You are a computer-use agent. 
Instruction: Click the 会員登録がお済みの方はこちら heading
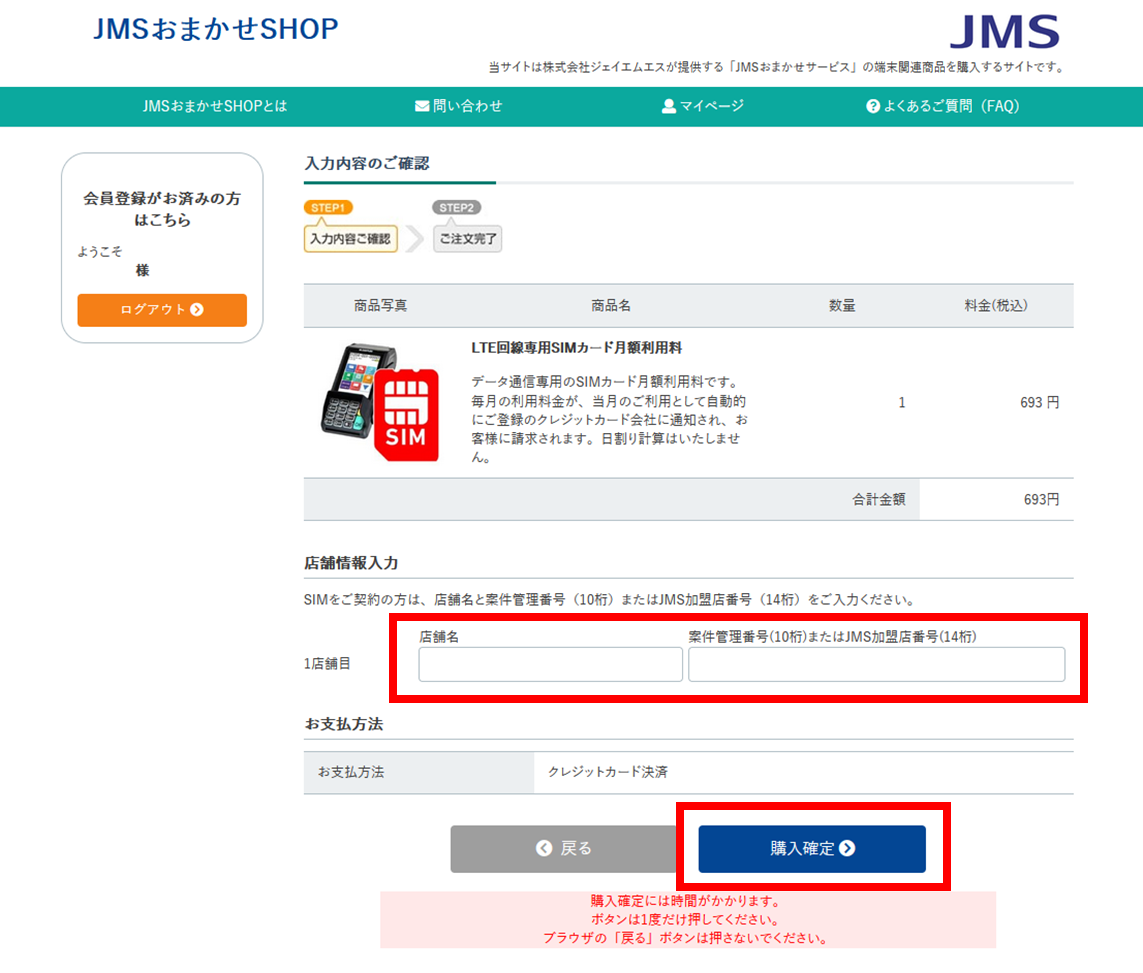162,209
